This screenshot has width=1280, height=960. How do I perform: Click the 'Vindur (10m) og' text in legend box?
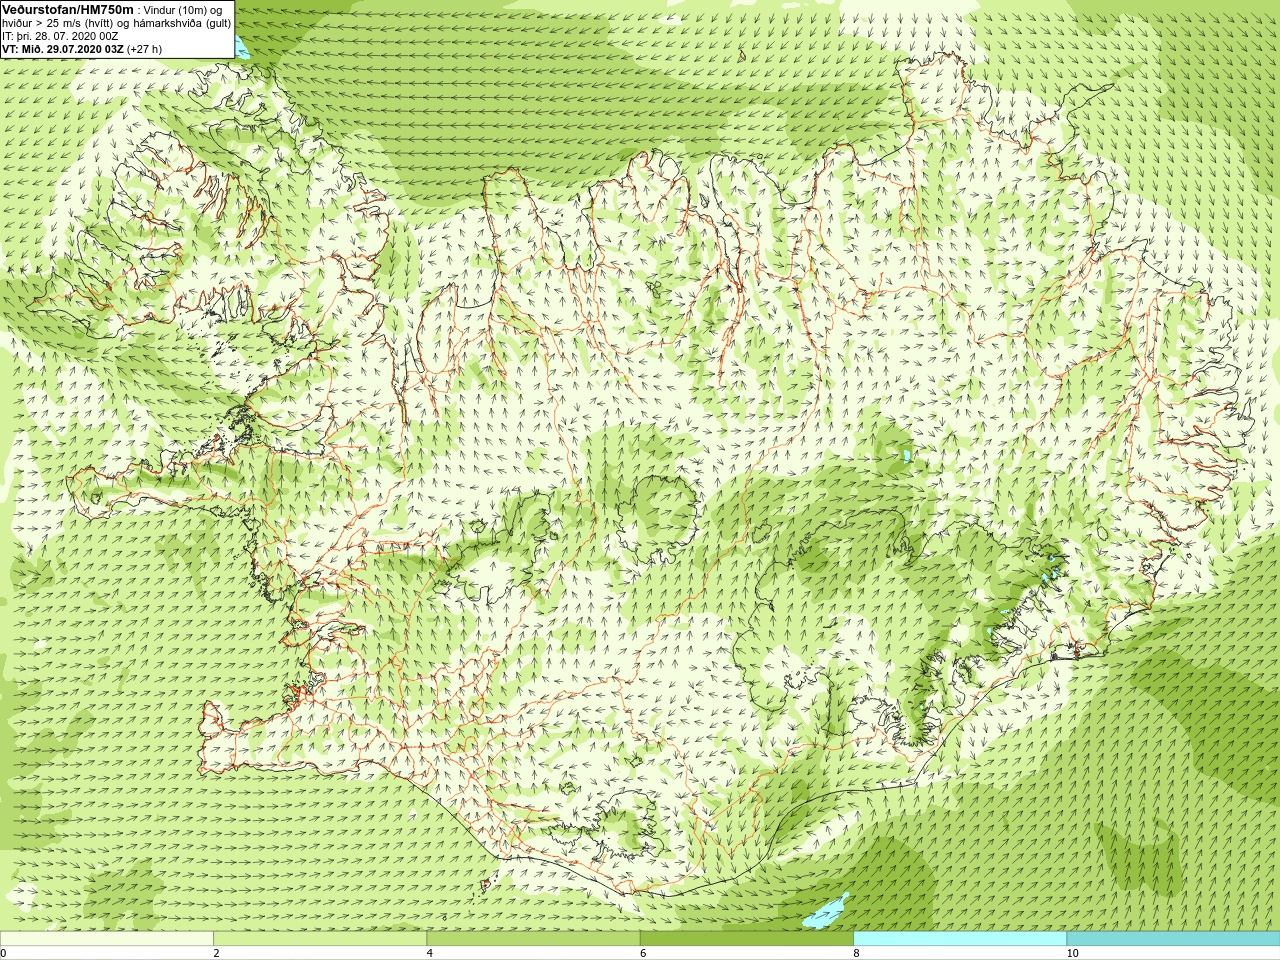click(x=183, y=10)
